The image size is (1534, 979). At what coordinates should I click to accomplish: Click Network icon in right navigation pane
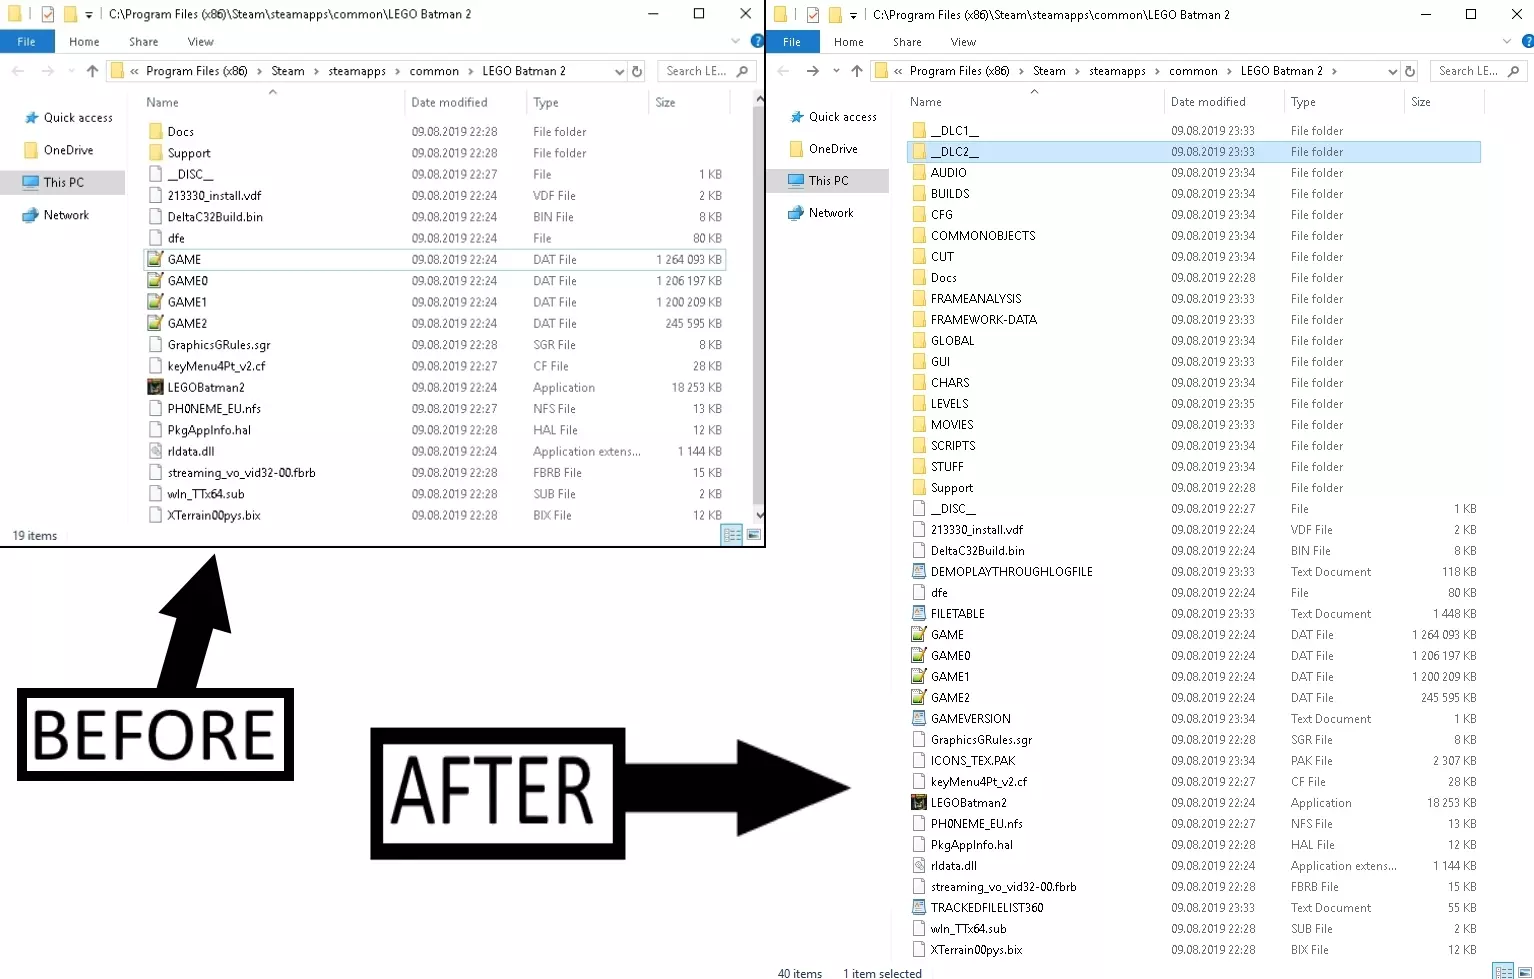point(796,213)
